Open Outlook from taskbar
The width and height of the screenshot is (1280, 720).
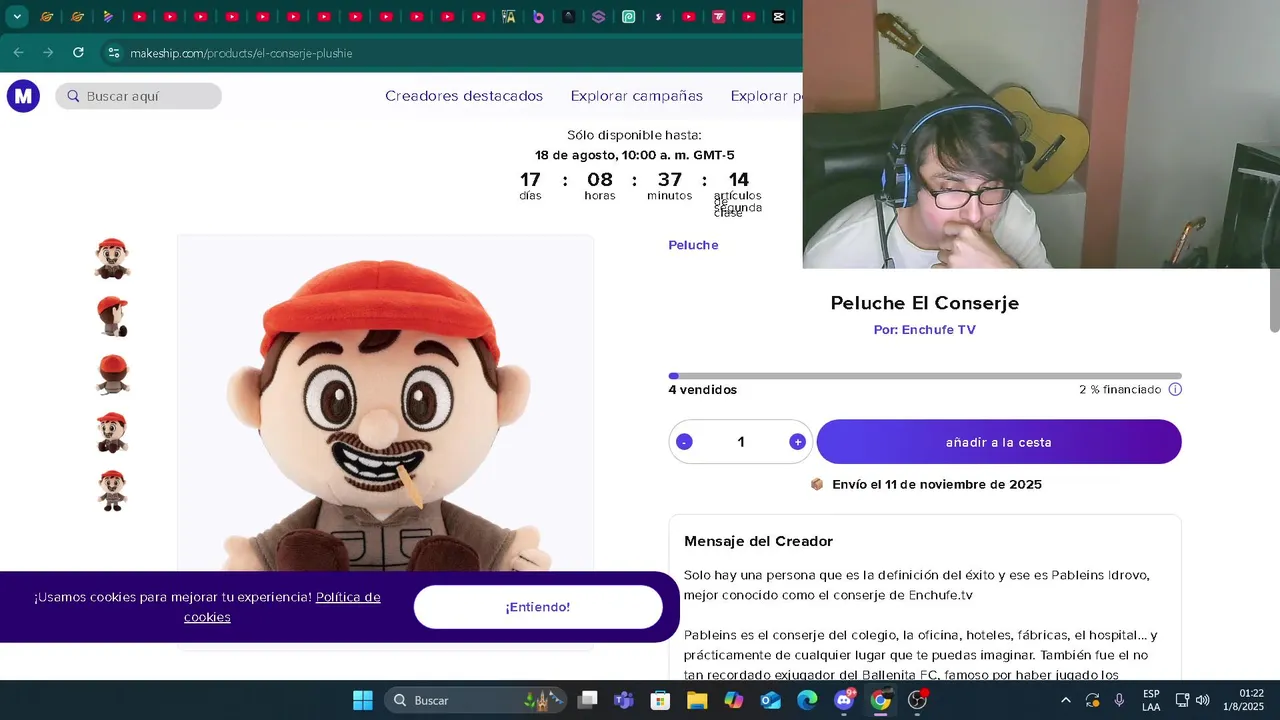coord(770,700)
